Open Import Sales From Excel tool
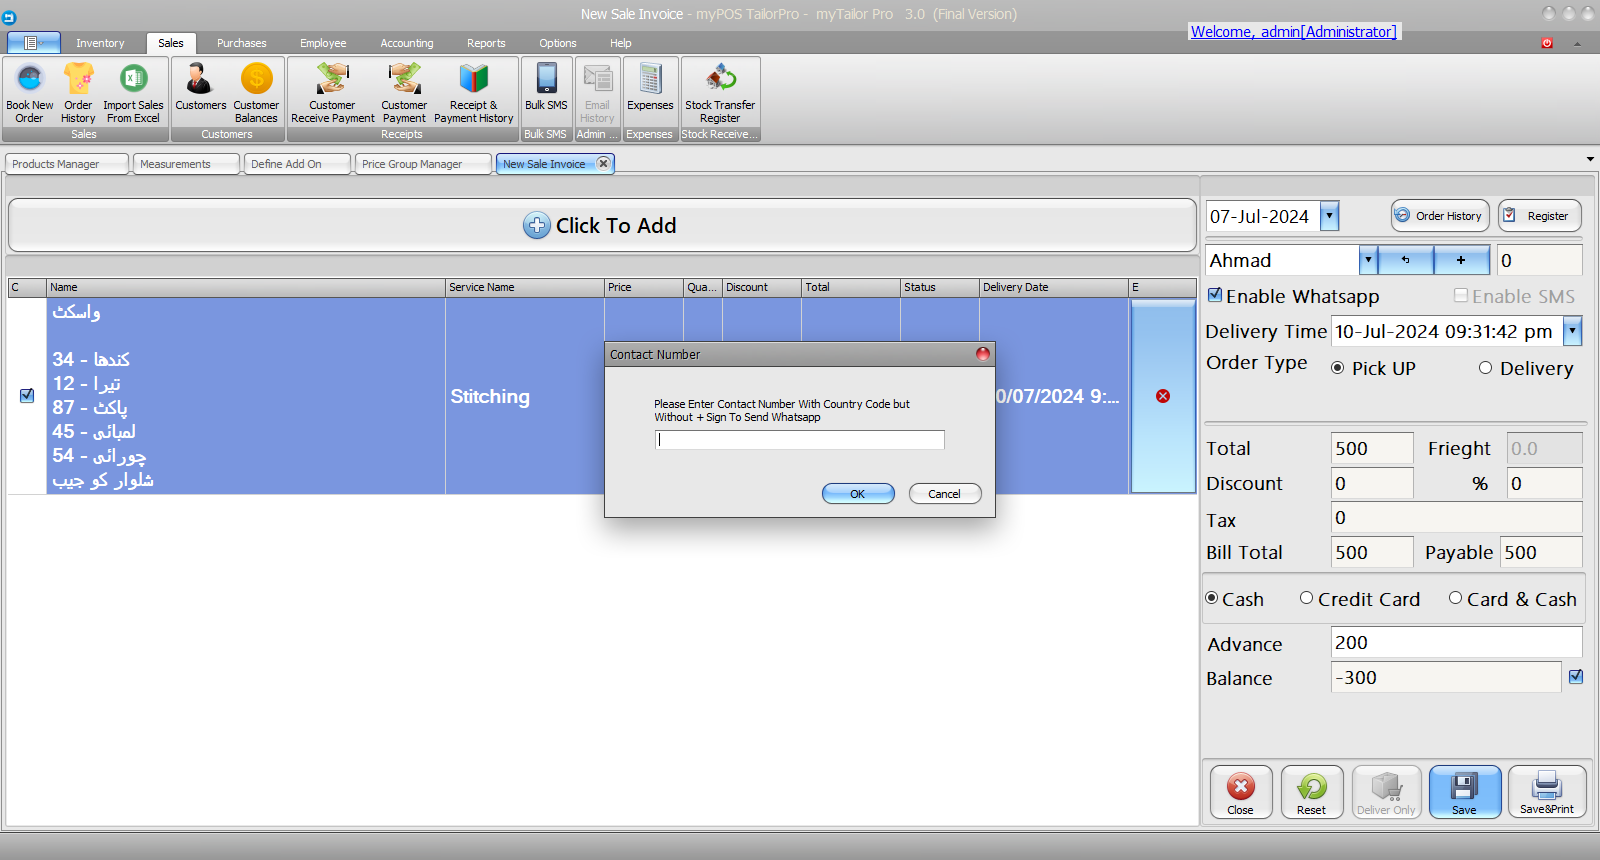1600x860 pixels. pyautogui.click(x=133, y=92)
